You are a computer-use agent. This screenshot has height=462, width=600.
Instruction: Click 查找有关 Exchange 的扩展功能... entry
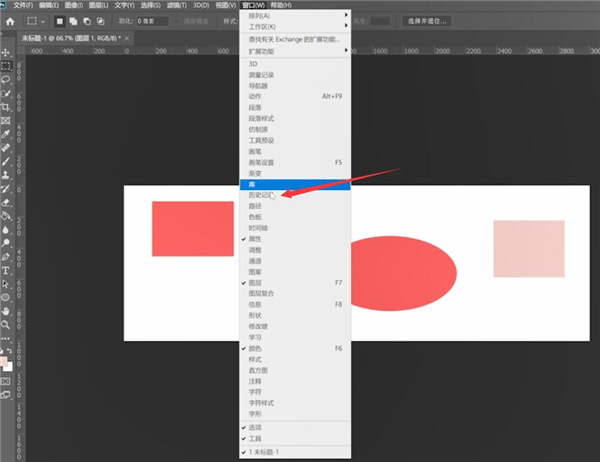click(x=295, y=39)
